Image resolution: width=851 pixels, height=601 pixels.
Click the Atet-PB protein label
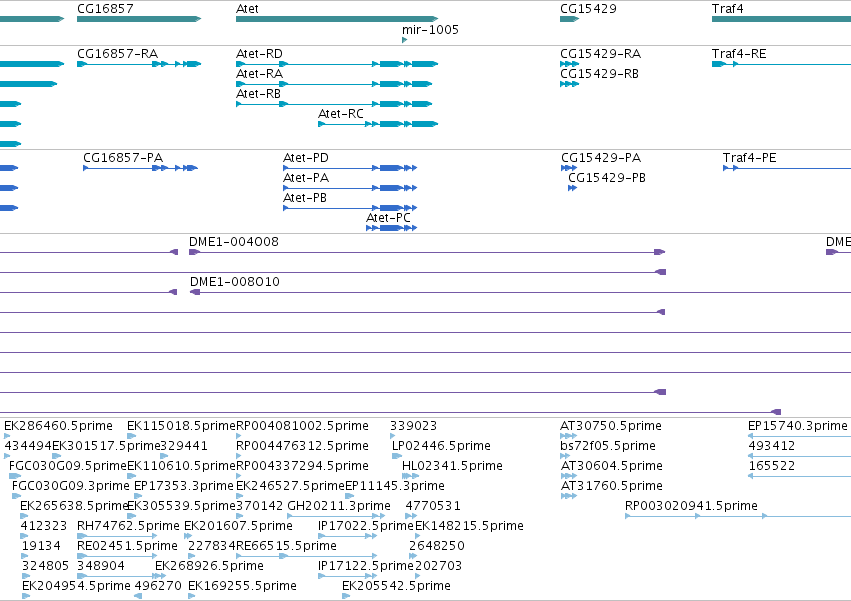[x=305, y=198]
